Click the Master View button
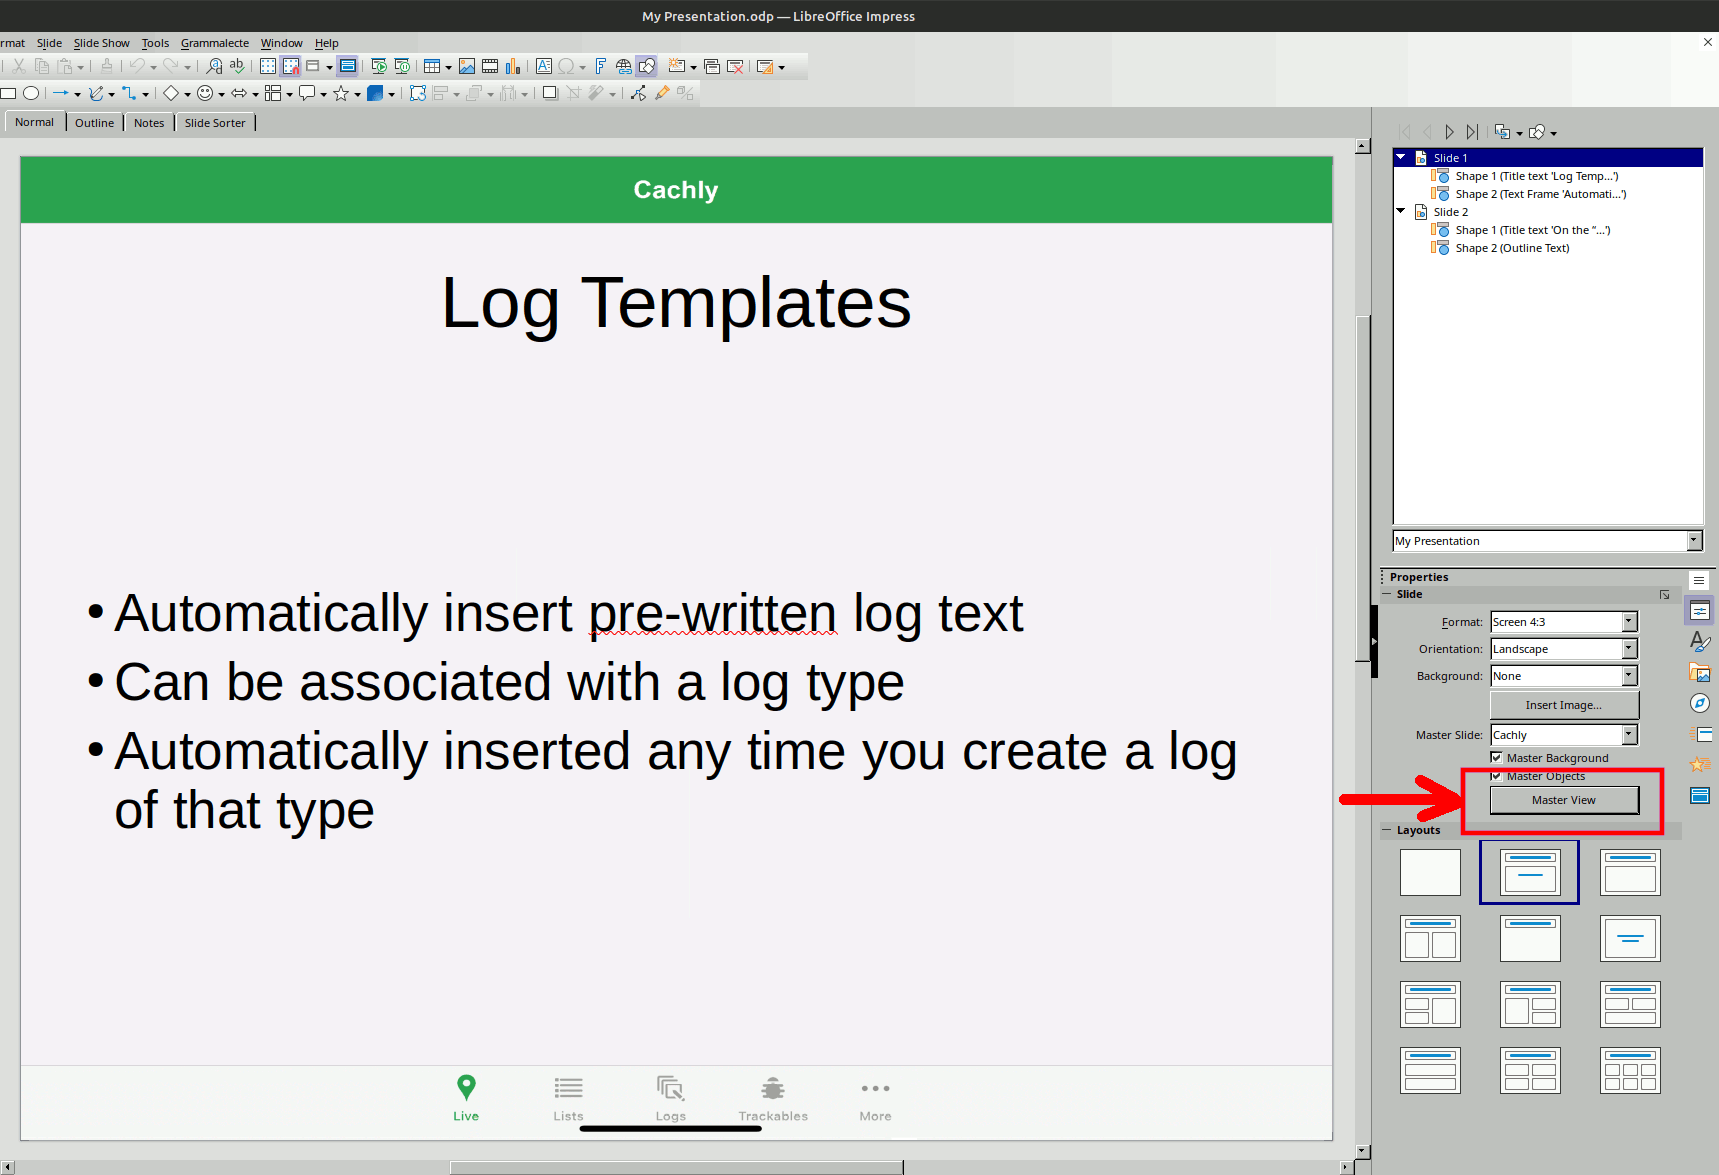The width and height of the screenshot is (1719, 1175). tap(1564, 800)
